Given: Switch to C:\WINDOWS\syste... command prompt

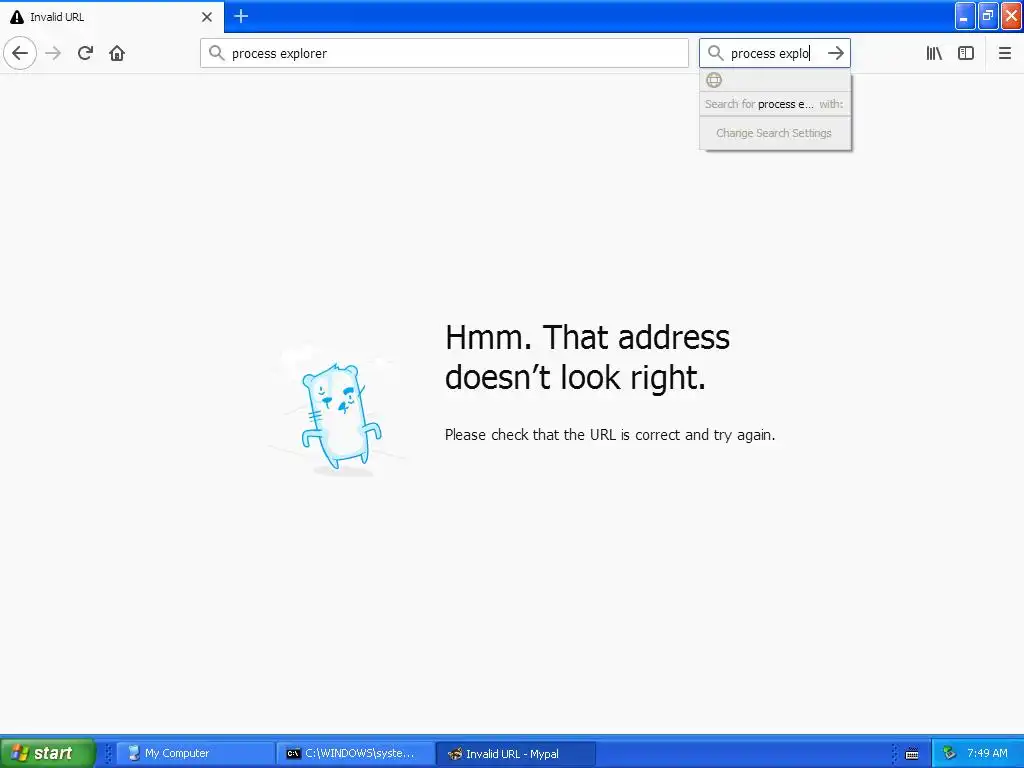Looking at the screenshot, I should (x=355, y=753).
